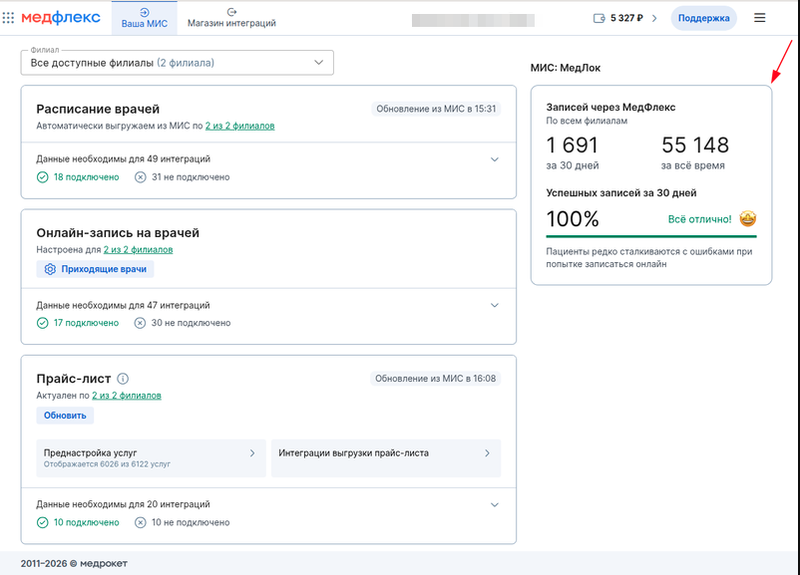The image size is (800, 575).
Task: Click the Поддержка button
Action: click(704, 18)
